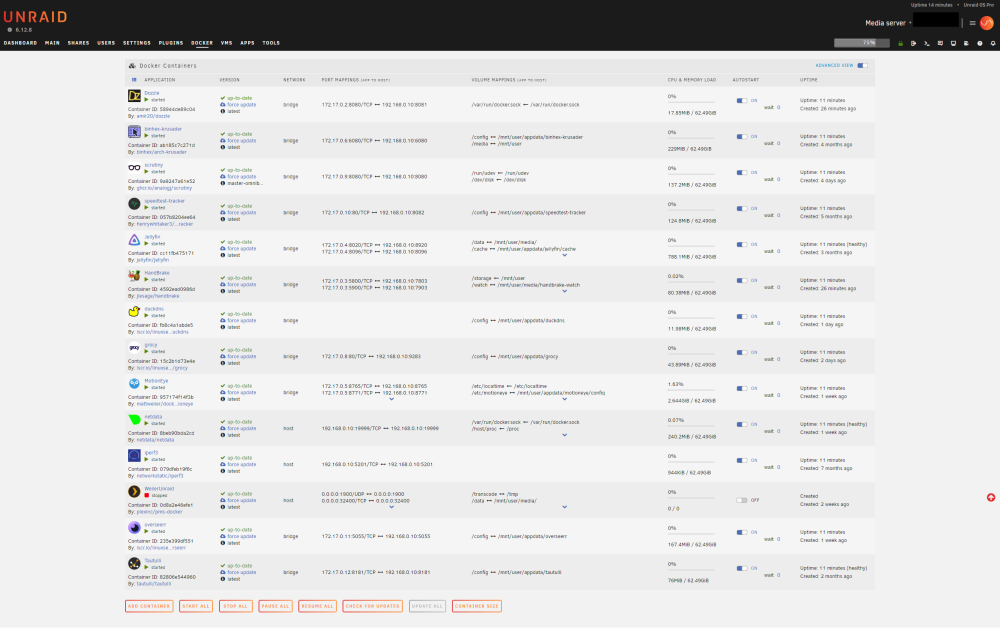Click the logout icon in header
1000x628 pixels.
913,43
